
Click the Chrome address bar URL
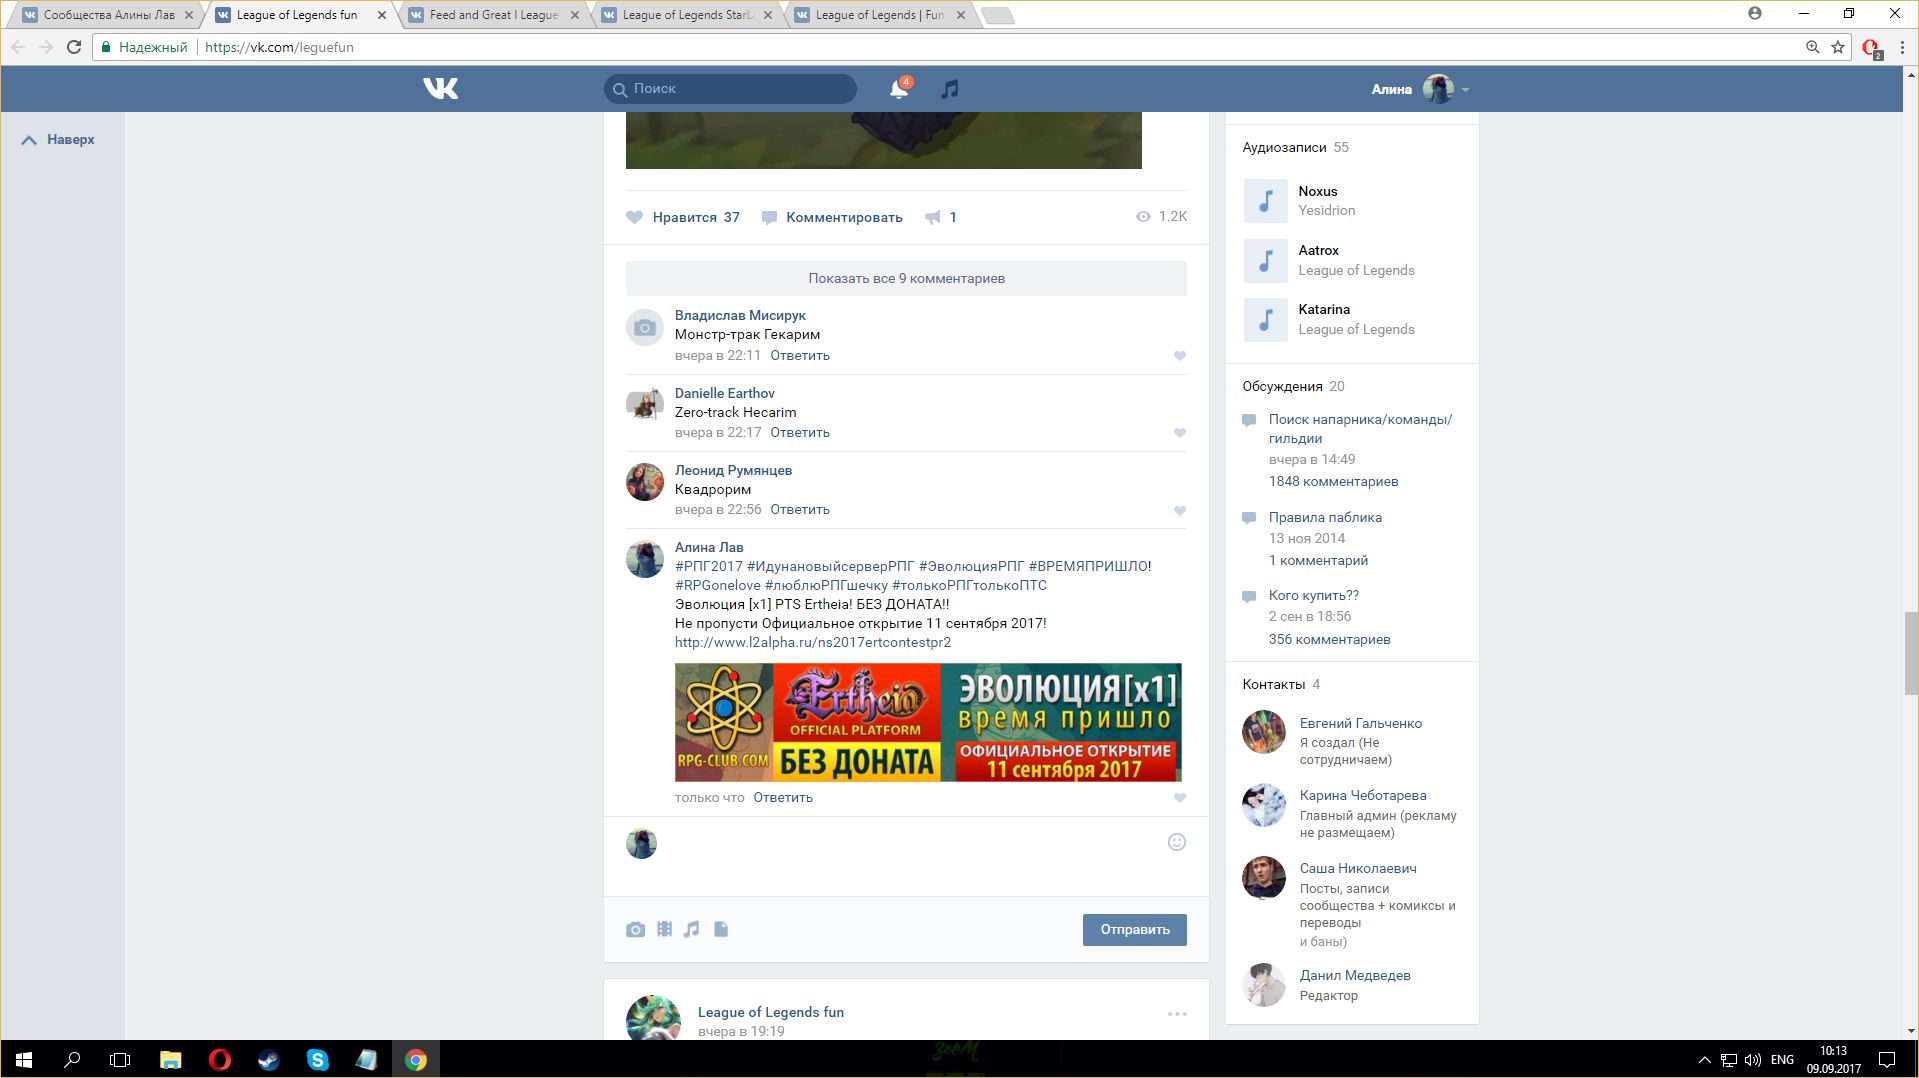279,47
